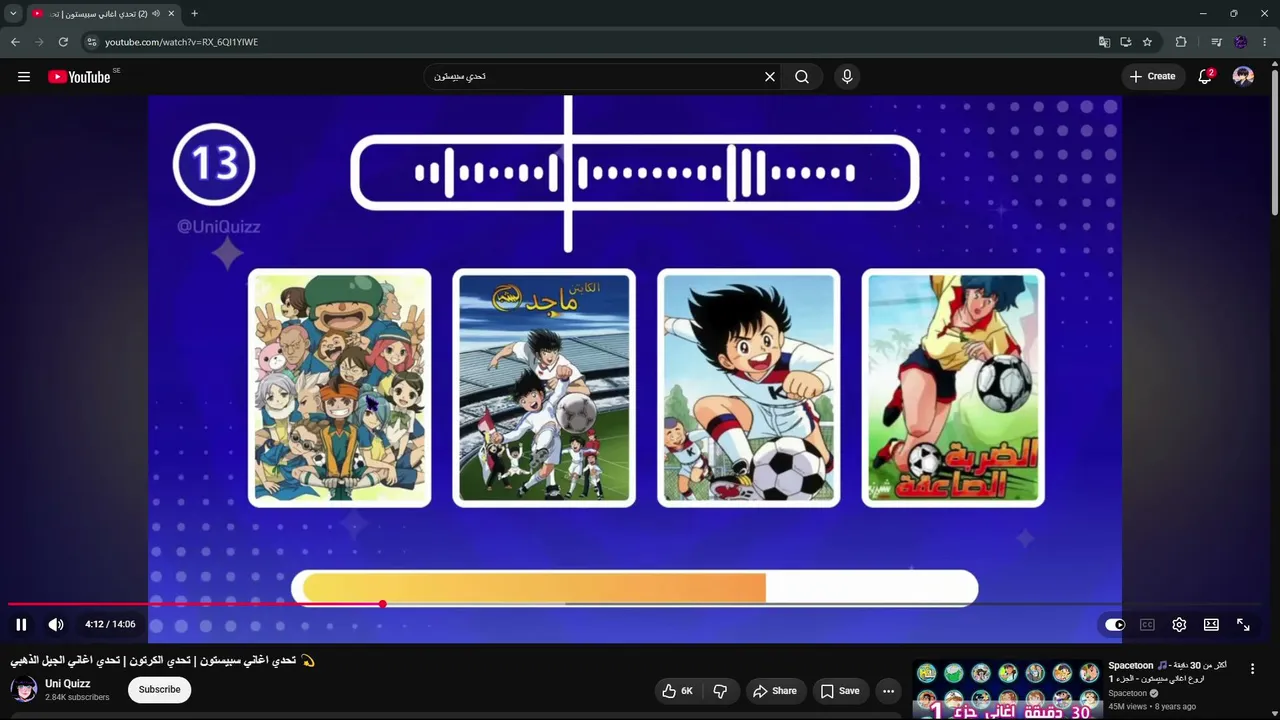
Task: Dislike the video with thumbs down
Action: coord(720,691)
